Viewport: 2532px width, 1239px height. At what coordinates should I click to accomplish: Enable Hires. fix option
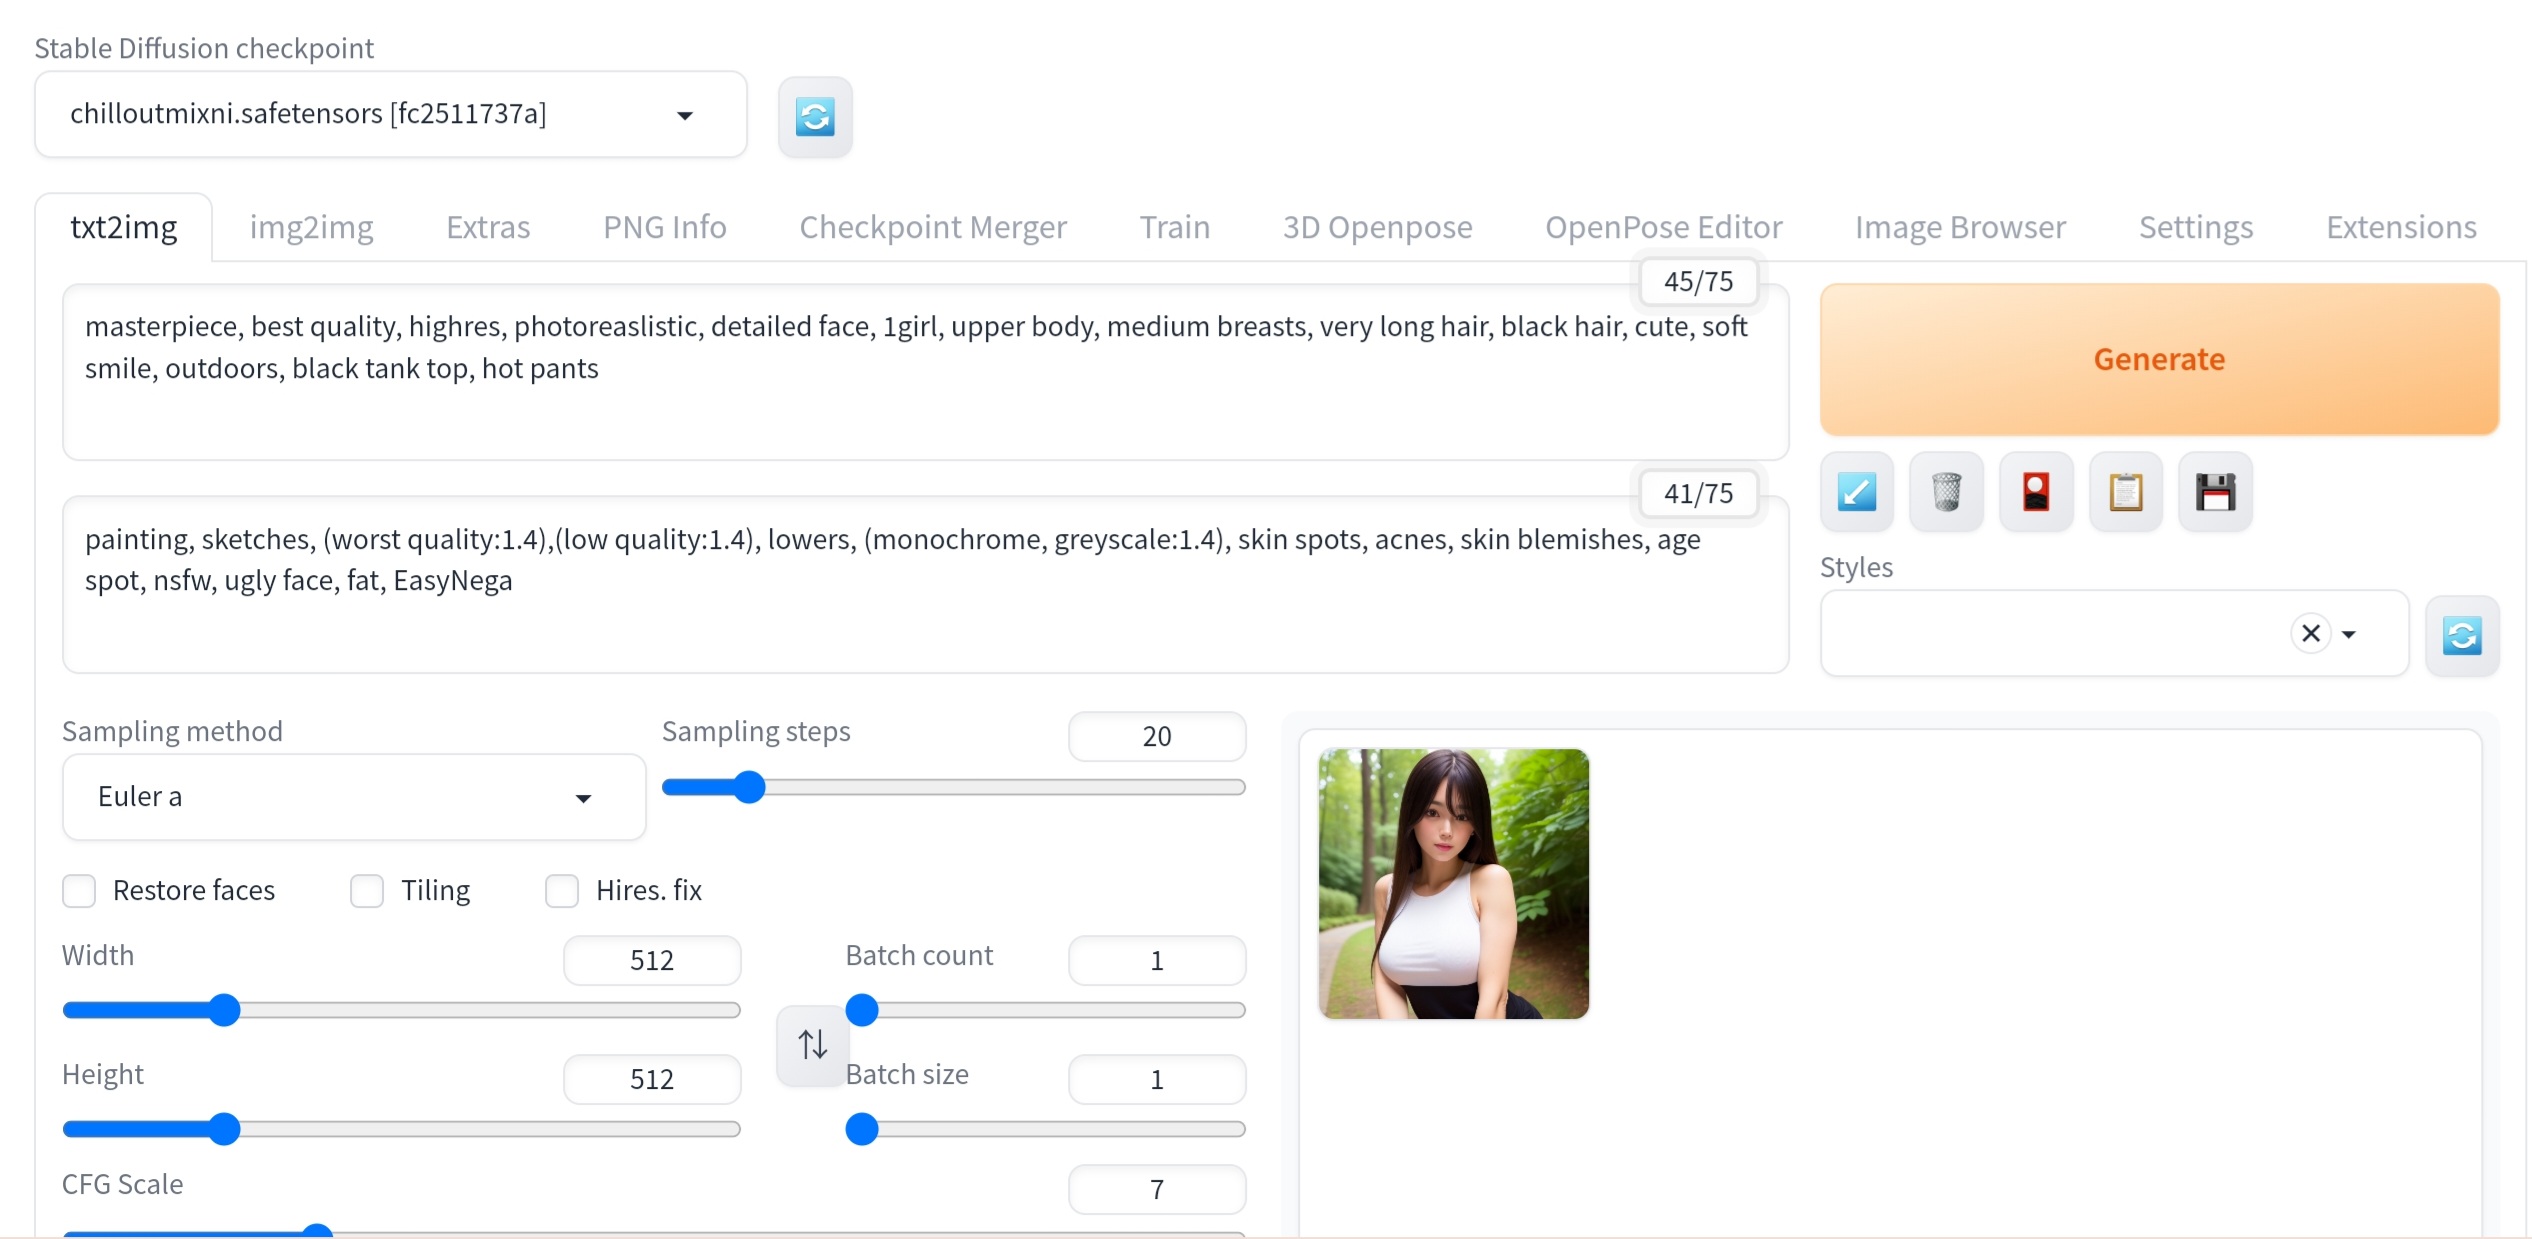pos(562,890)
